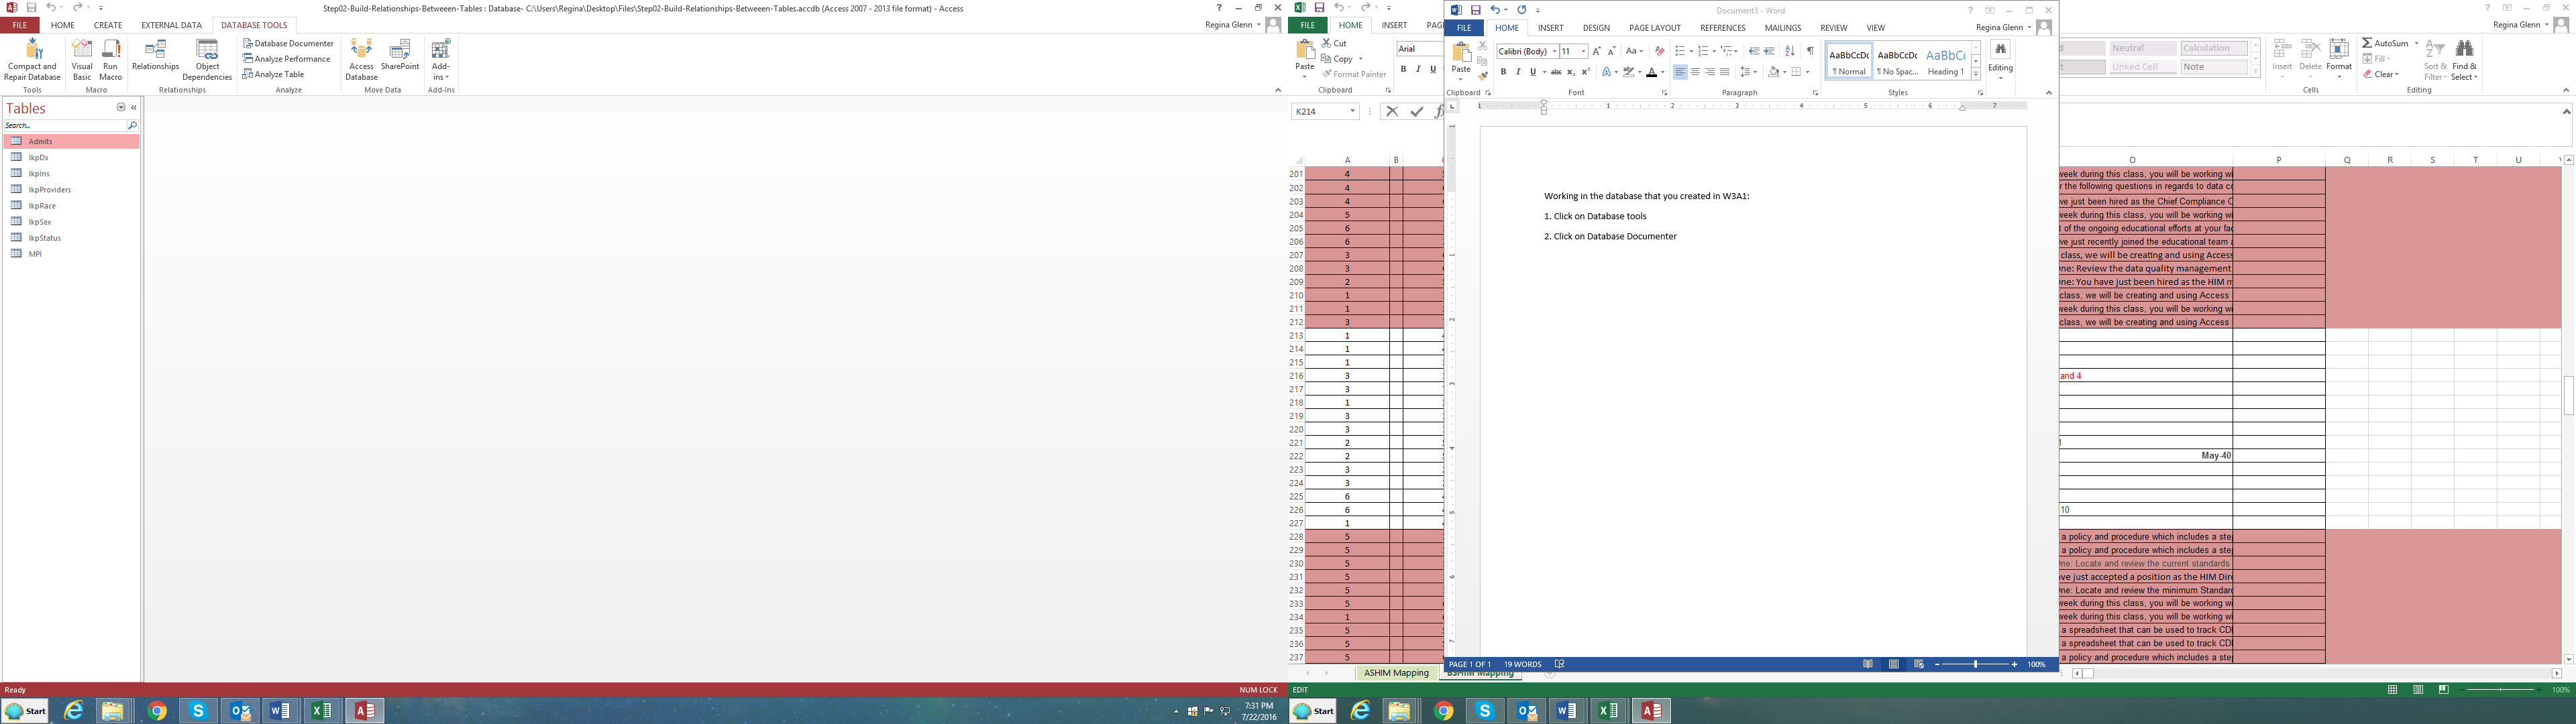Screen dimensions: 2576x724
Task: Open the MAILINGS tab in Word
Action: point(1783,27)
